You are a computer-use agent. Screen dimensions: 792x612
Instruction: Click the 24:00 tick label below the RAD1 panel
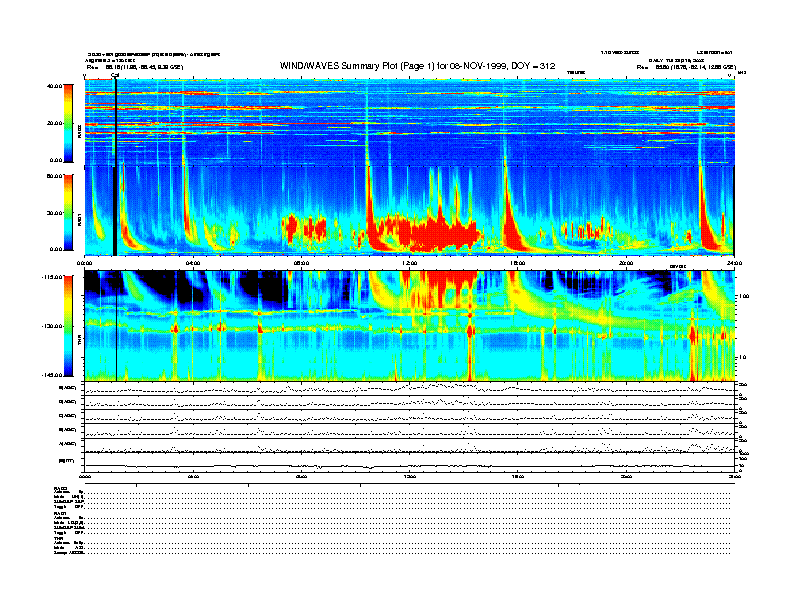tap(734, 263)
